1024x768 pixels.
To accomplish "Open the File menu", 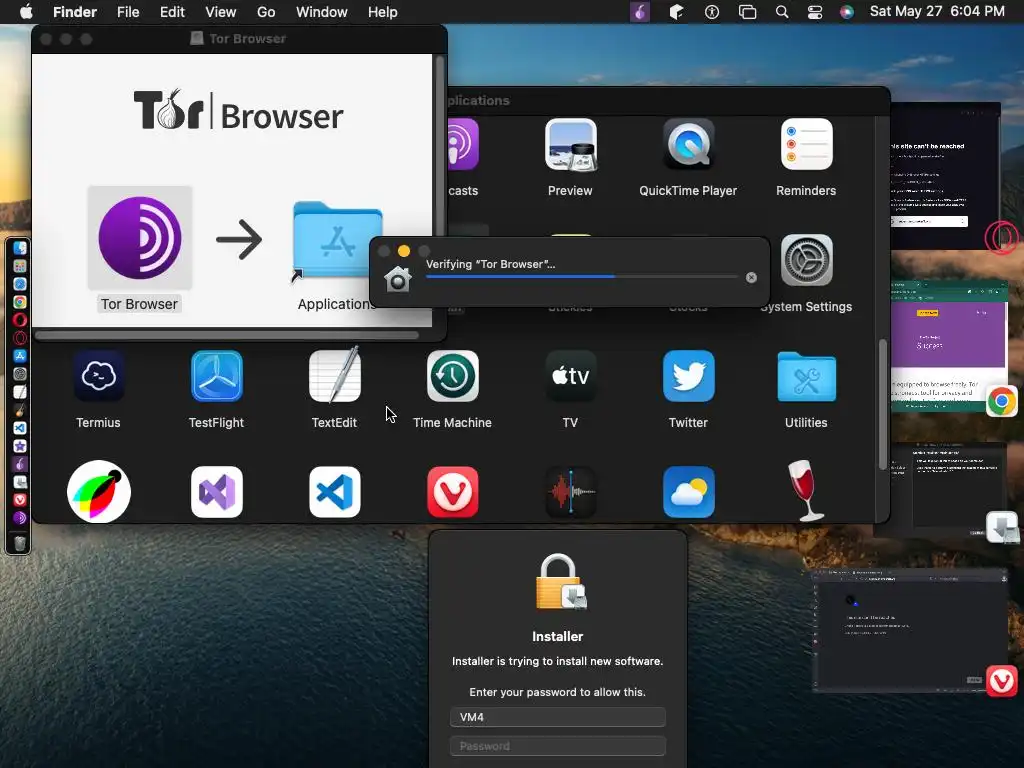I will click(x=128, y=12).
